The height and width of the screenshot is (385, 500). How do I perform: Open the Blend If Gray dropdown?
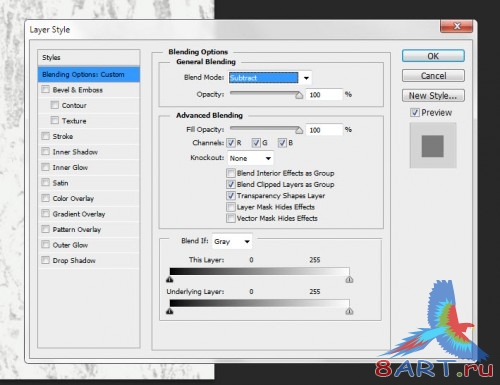point(232,241)
